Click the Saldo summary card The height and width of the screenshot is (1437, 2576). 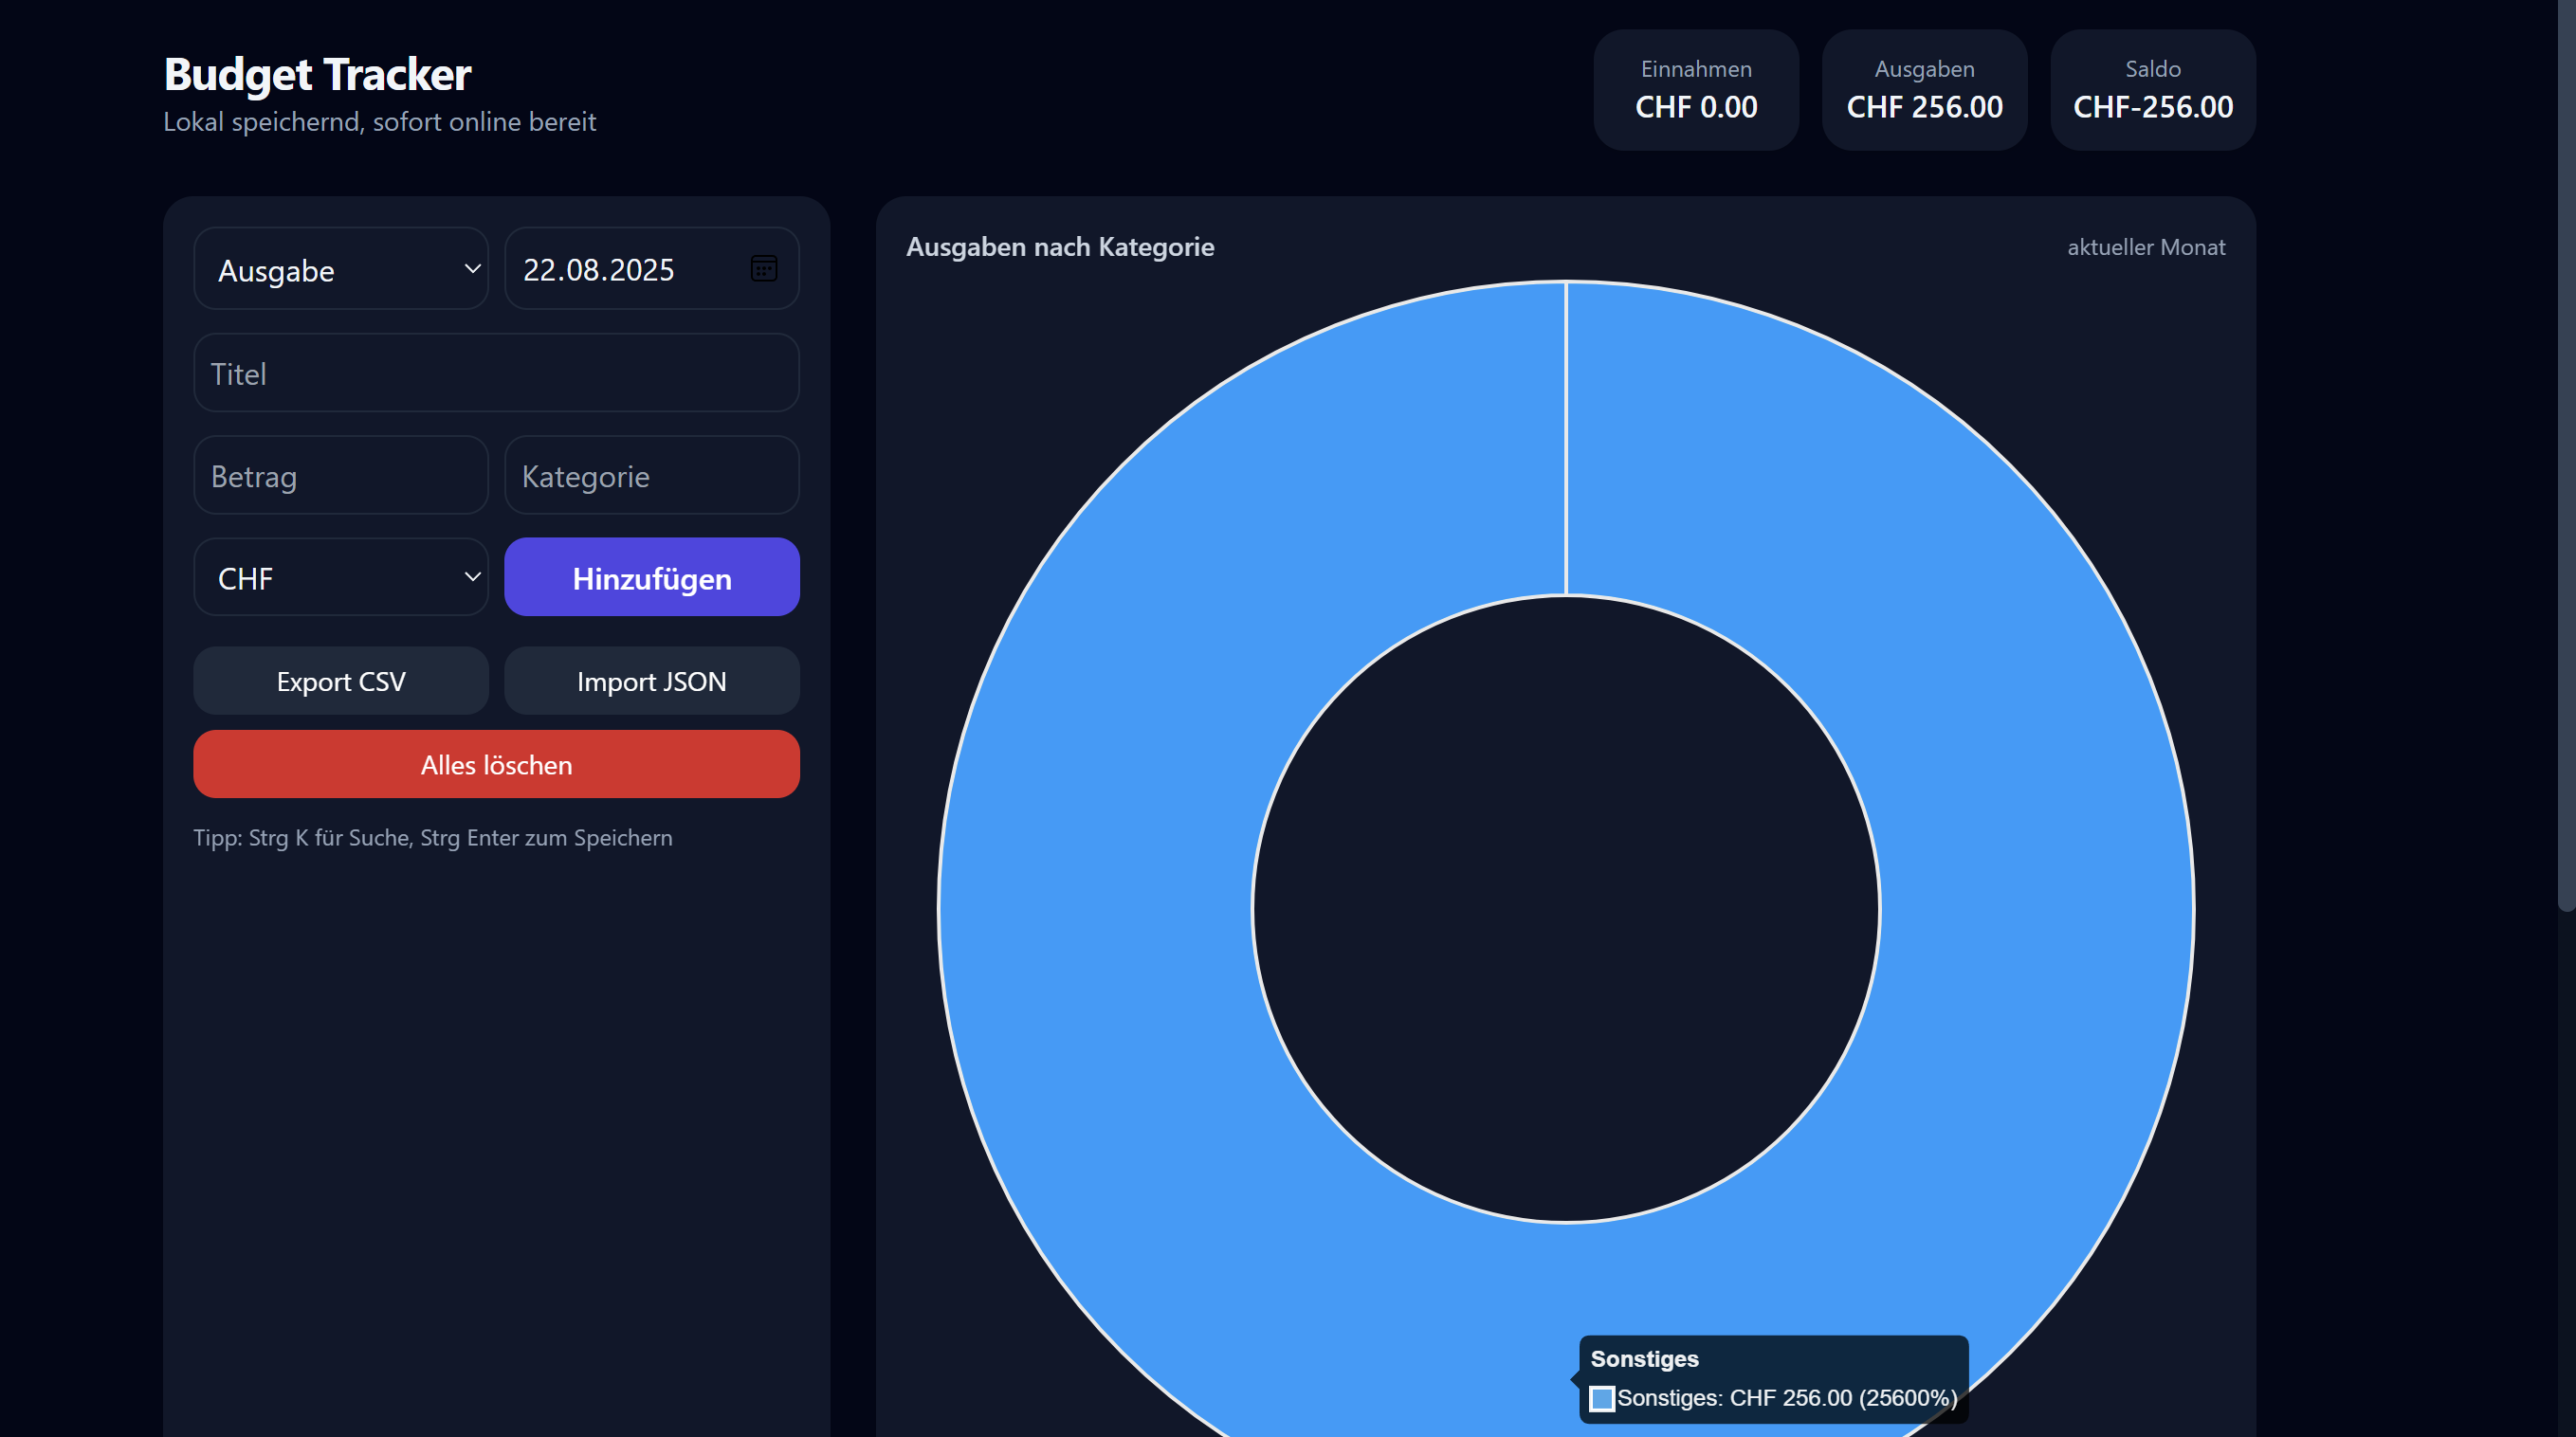tap(2152, 90)
